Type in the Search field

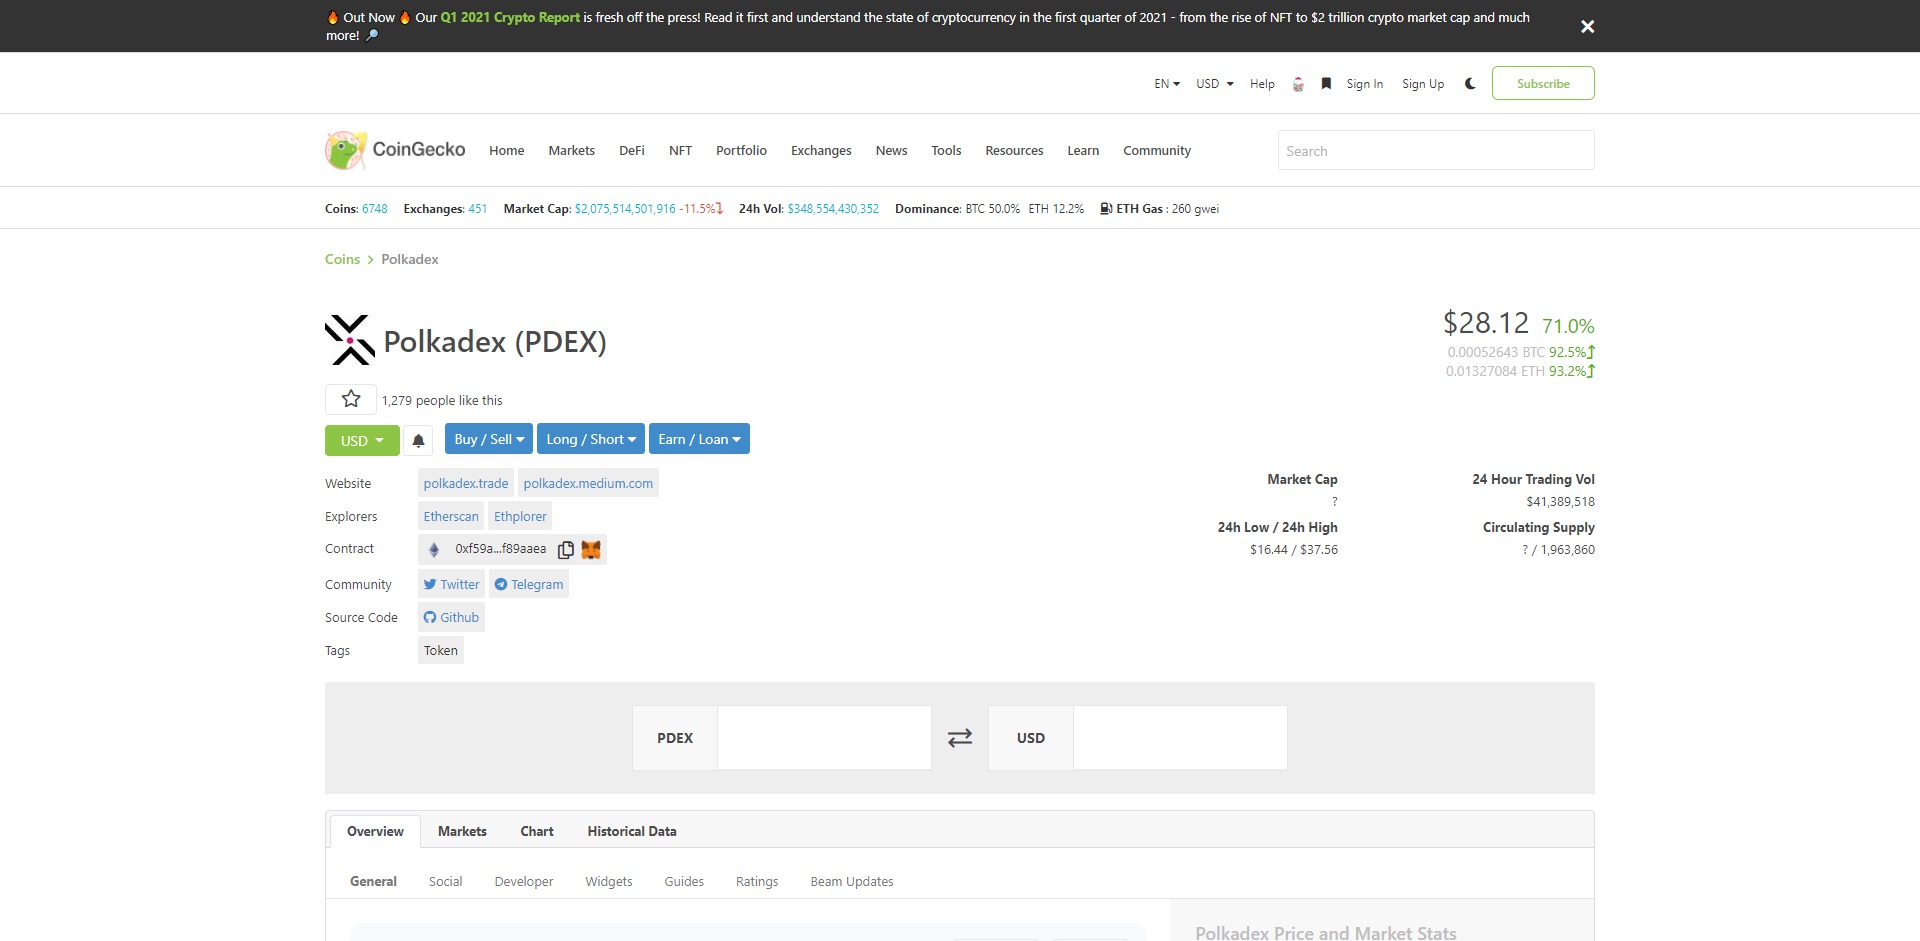point(1436,150)
